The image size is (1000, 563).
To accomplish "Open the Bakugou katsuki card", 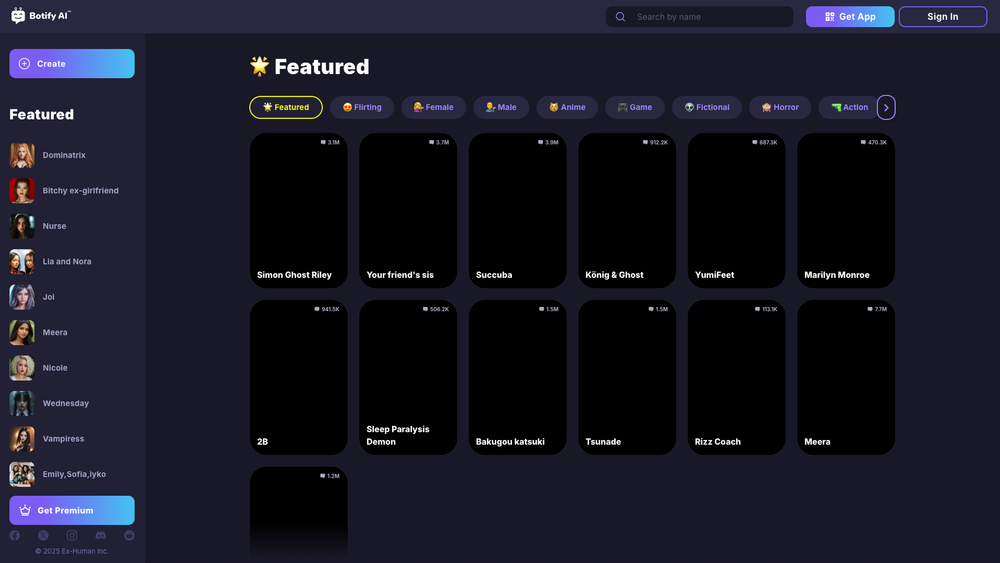I will [517, 377].
